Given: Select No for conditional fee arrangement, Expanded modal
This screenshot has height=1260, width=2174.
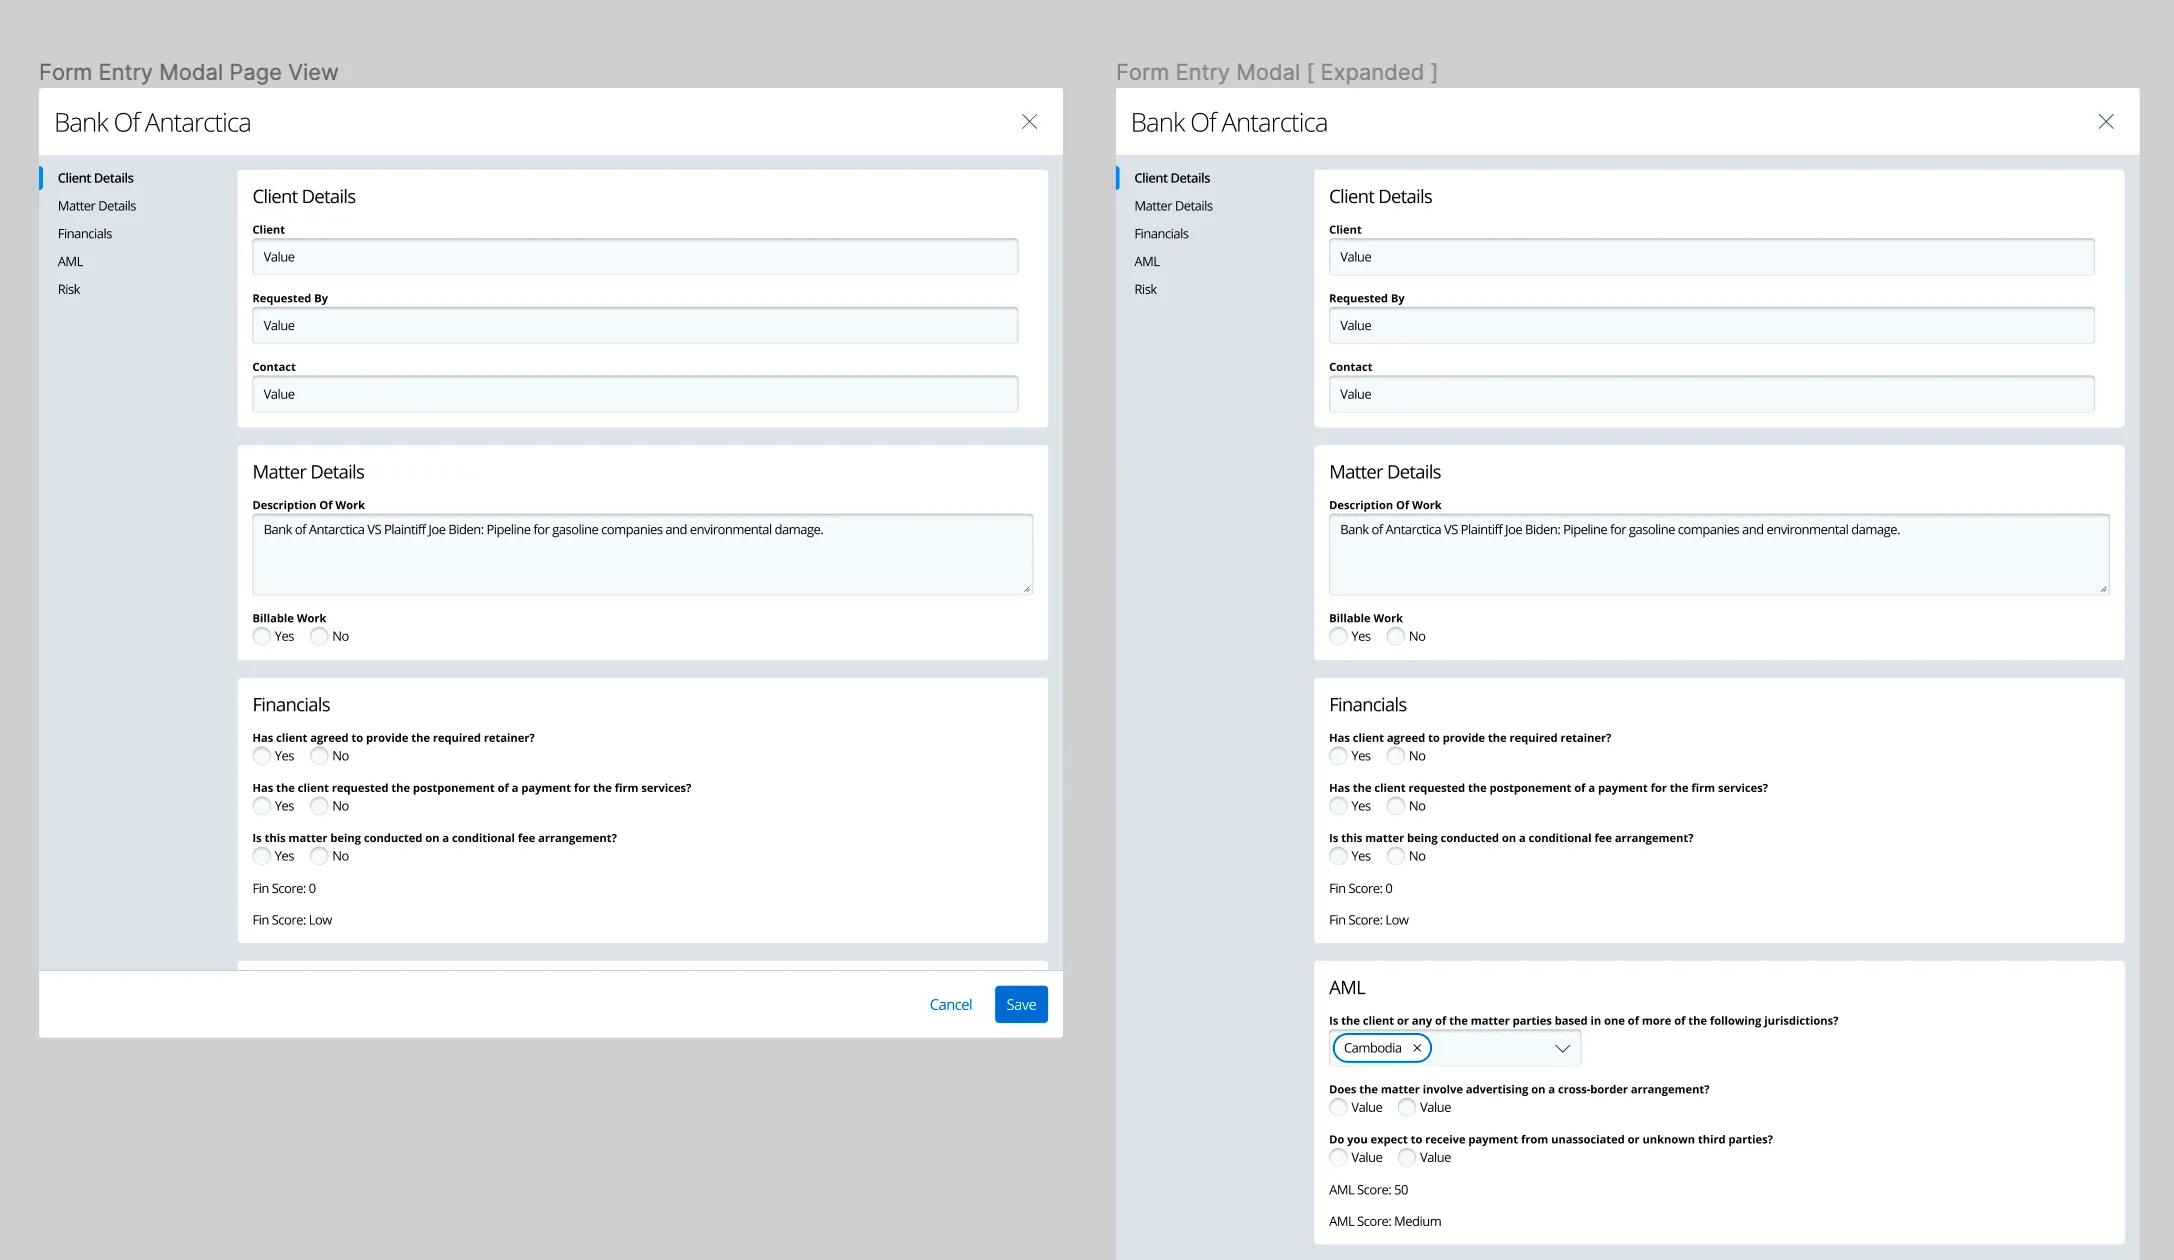Looking at the screenshot, I should coord(1396,856).
